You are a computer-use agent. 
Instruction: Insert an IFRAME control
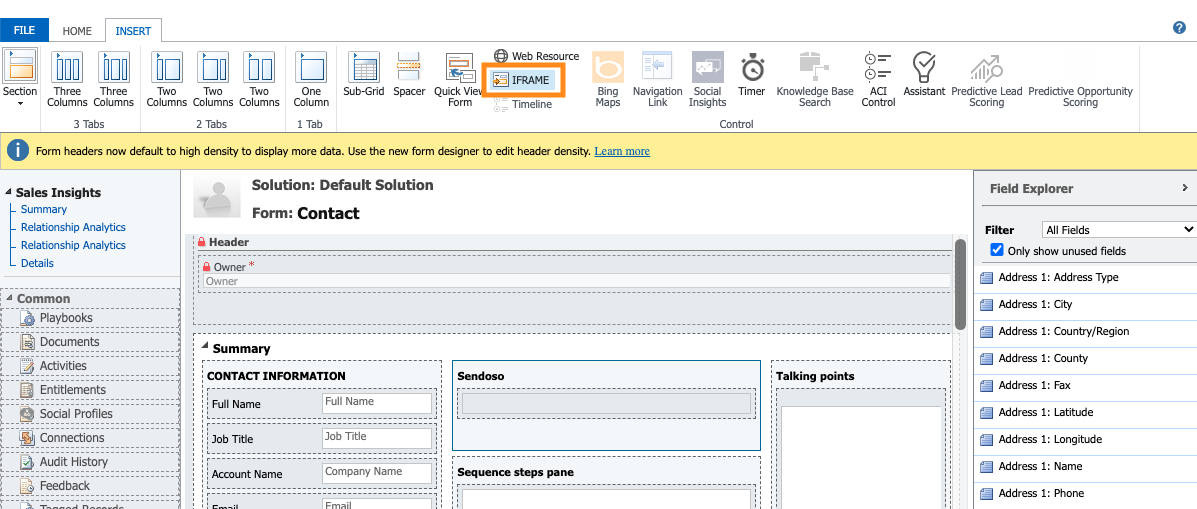pyautogui.click(x=522, y=80)
